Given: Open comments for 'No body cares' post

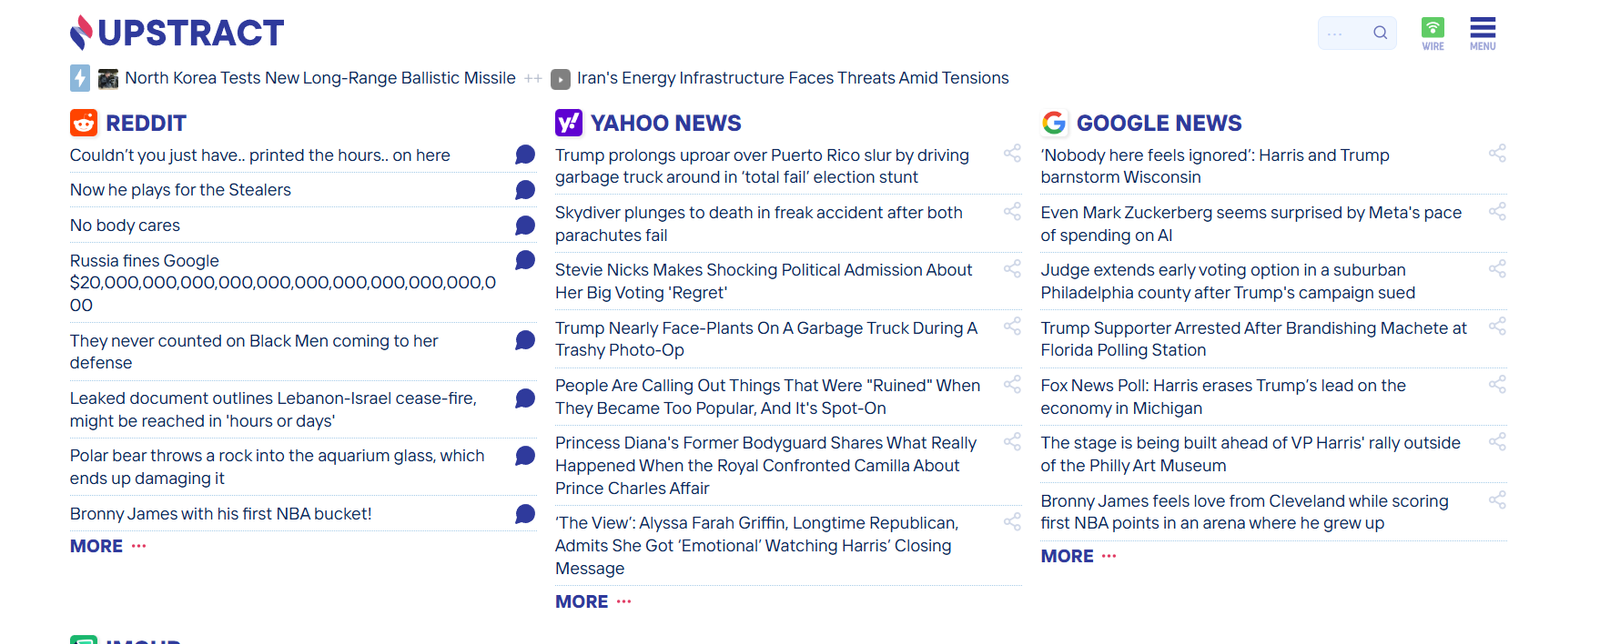Looking at the screenshot, I should [x=525, y=226].
